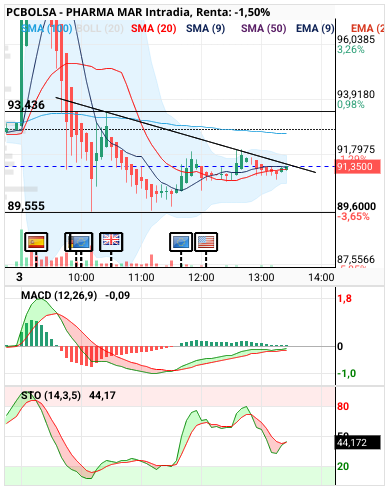Click the descending black trendline

pyautogui.click(x=185, y=135)
